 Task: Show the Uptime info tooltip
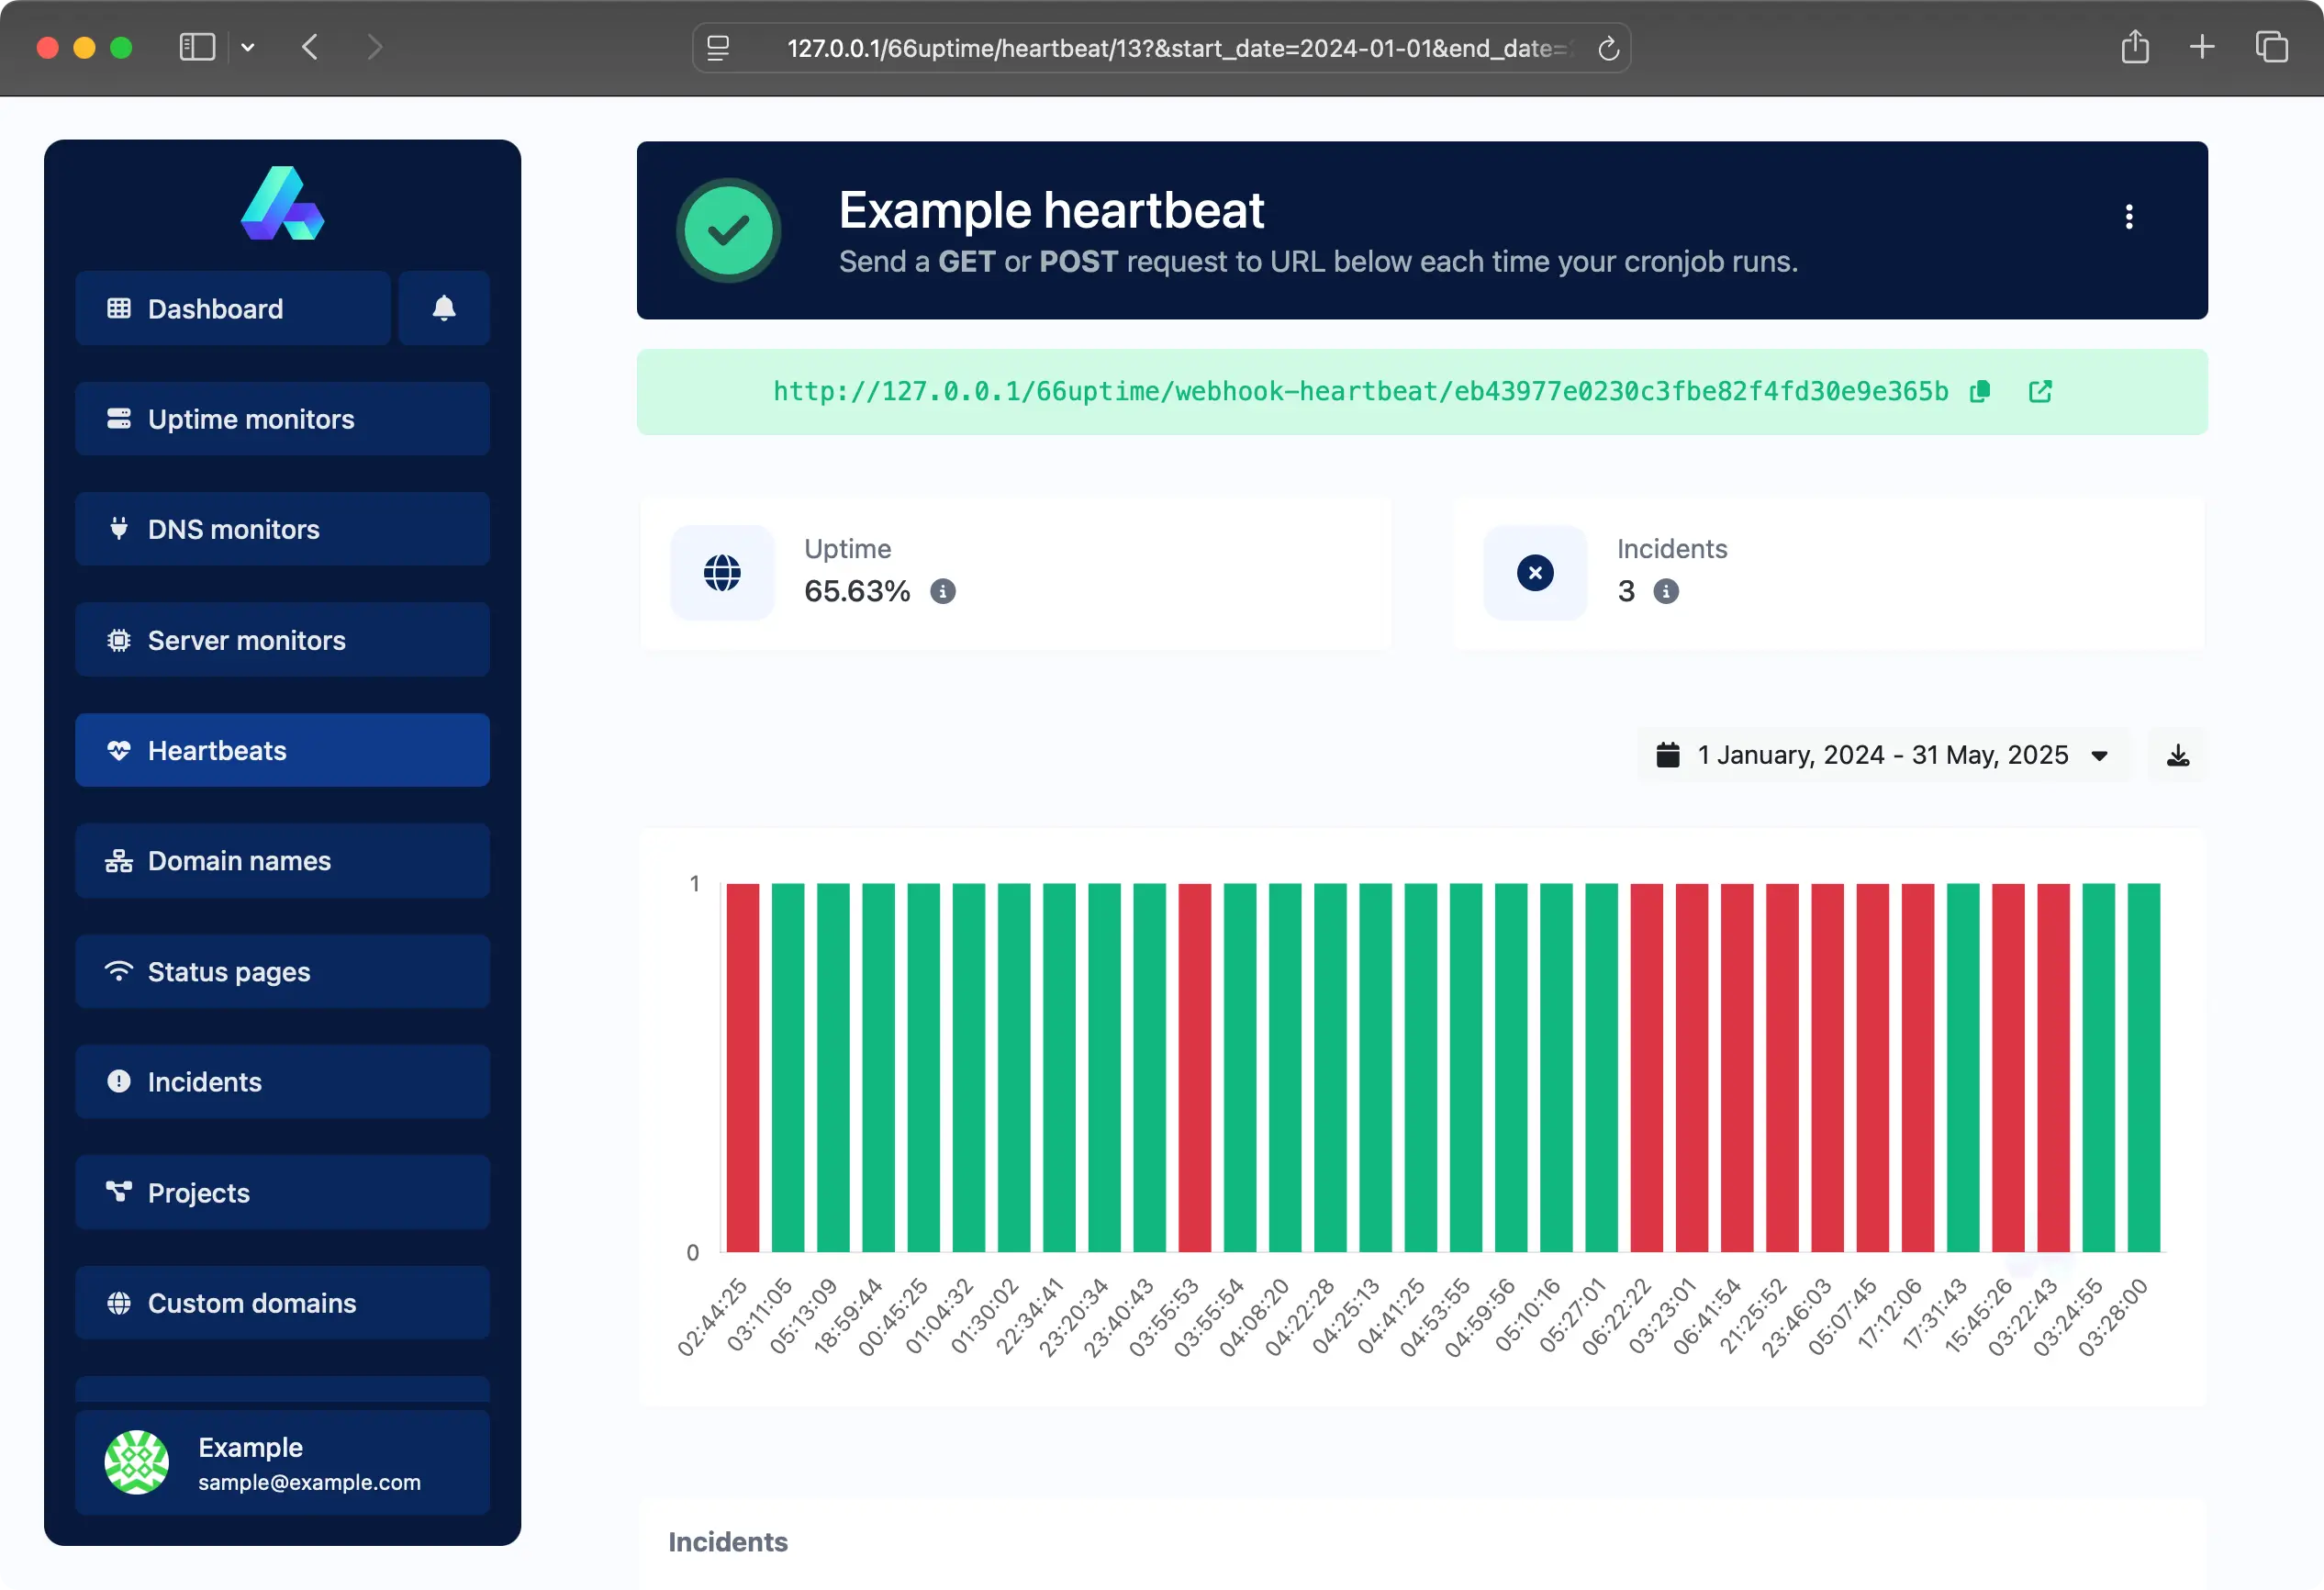943,591
